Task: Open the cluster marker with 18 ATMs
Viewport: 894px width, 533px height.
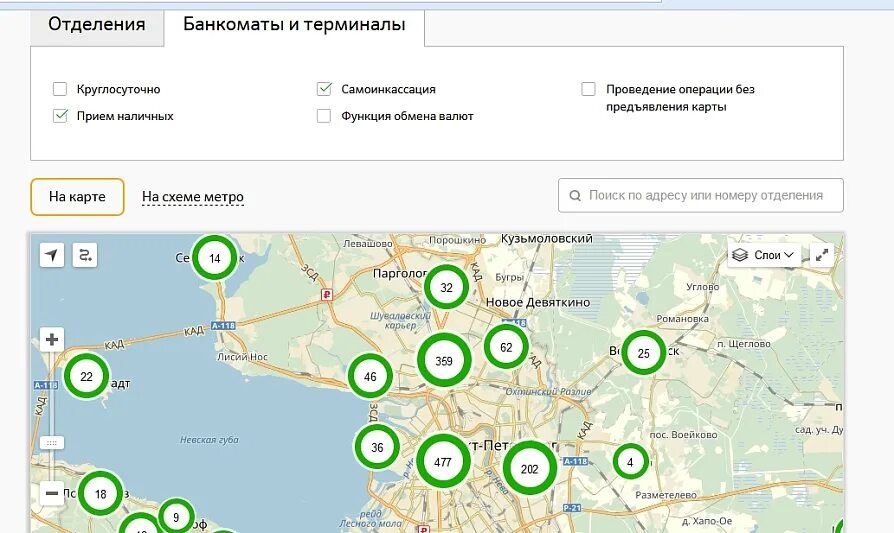Action: pyautogui.click(x=100, y=494)
